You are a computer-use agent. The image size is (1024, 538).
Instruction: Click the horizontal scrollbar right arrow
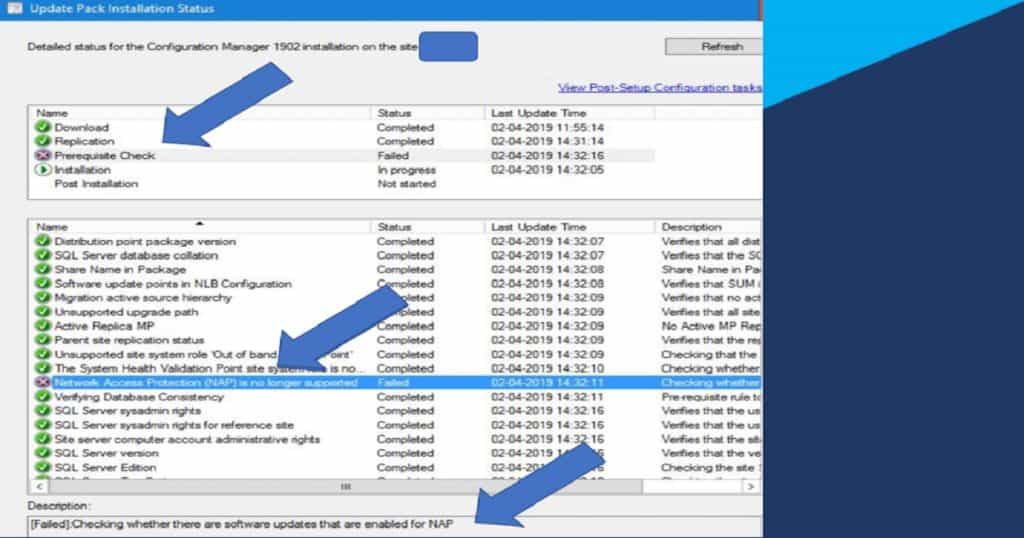tap(750, 486)
